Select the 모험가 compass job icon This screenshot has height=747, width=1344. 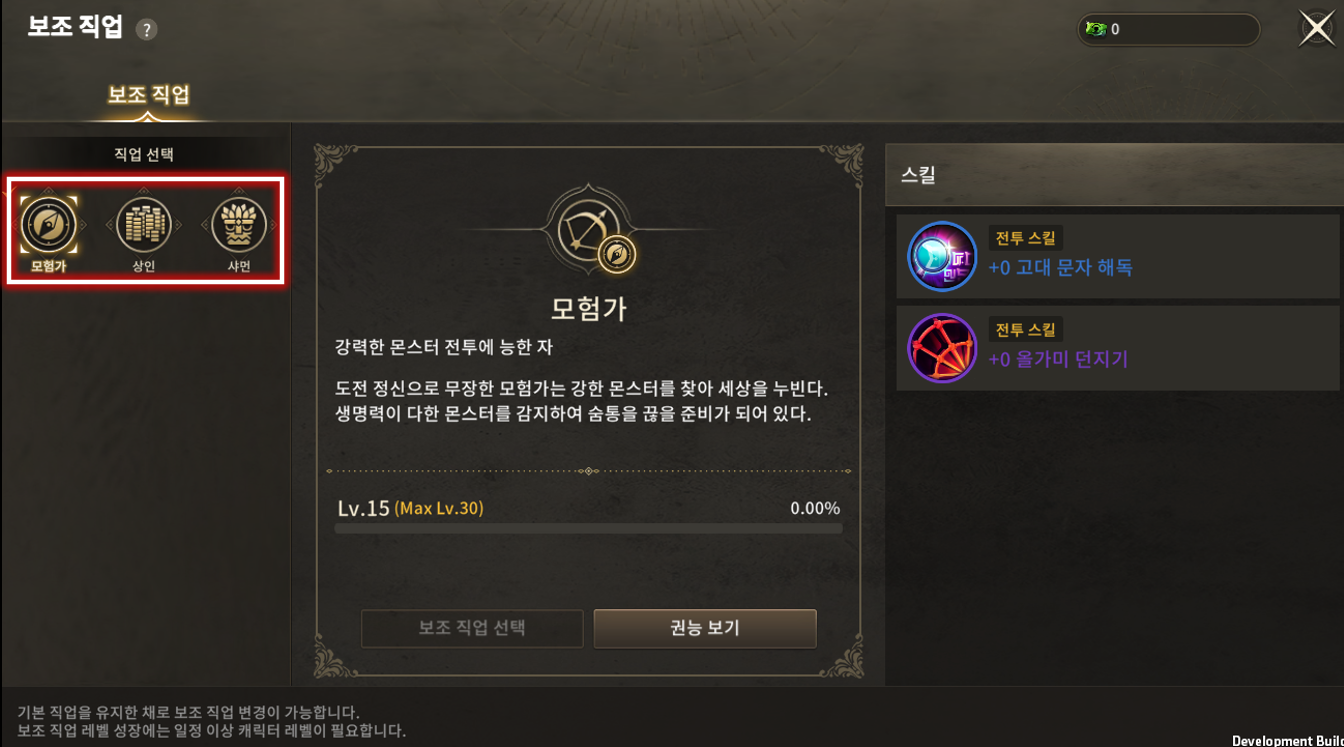tap(48, 224)
